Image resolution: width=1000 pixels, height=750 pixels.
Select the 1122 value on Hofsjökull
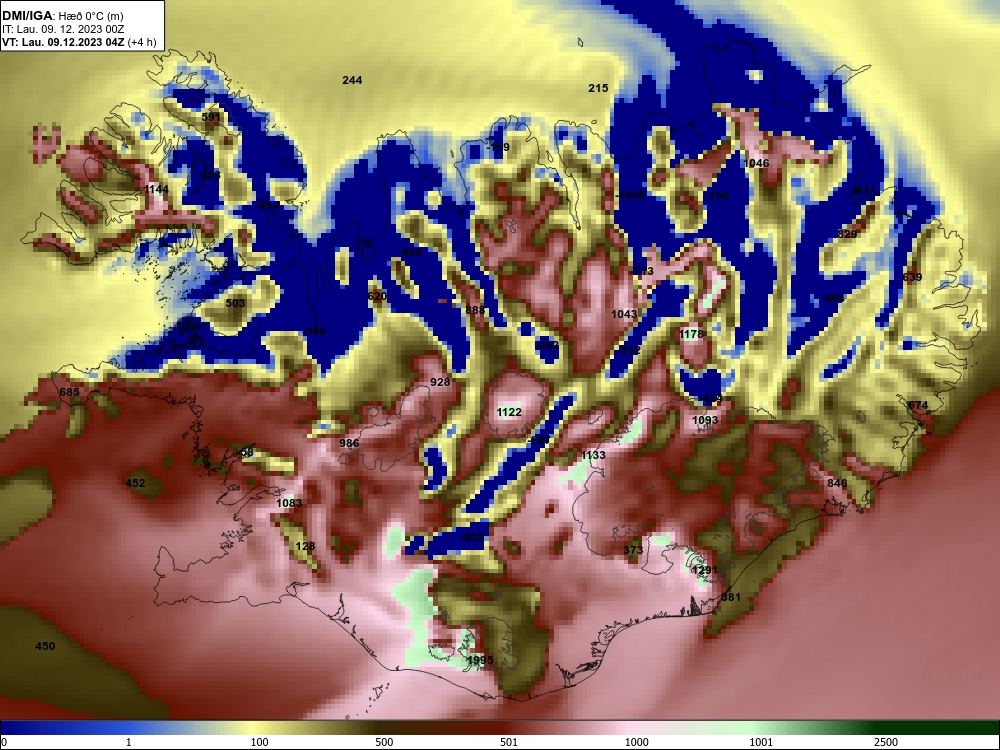point(509,412)
